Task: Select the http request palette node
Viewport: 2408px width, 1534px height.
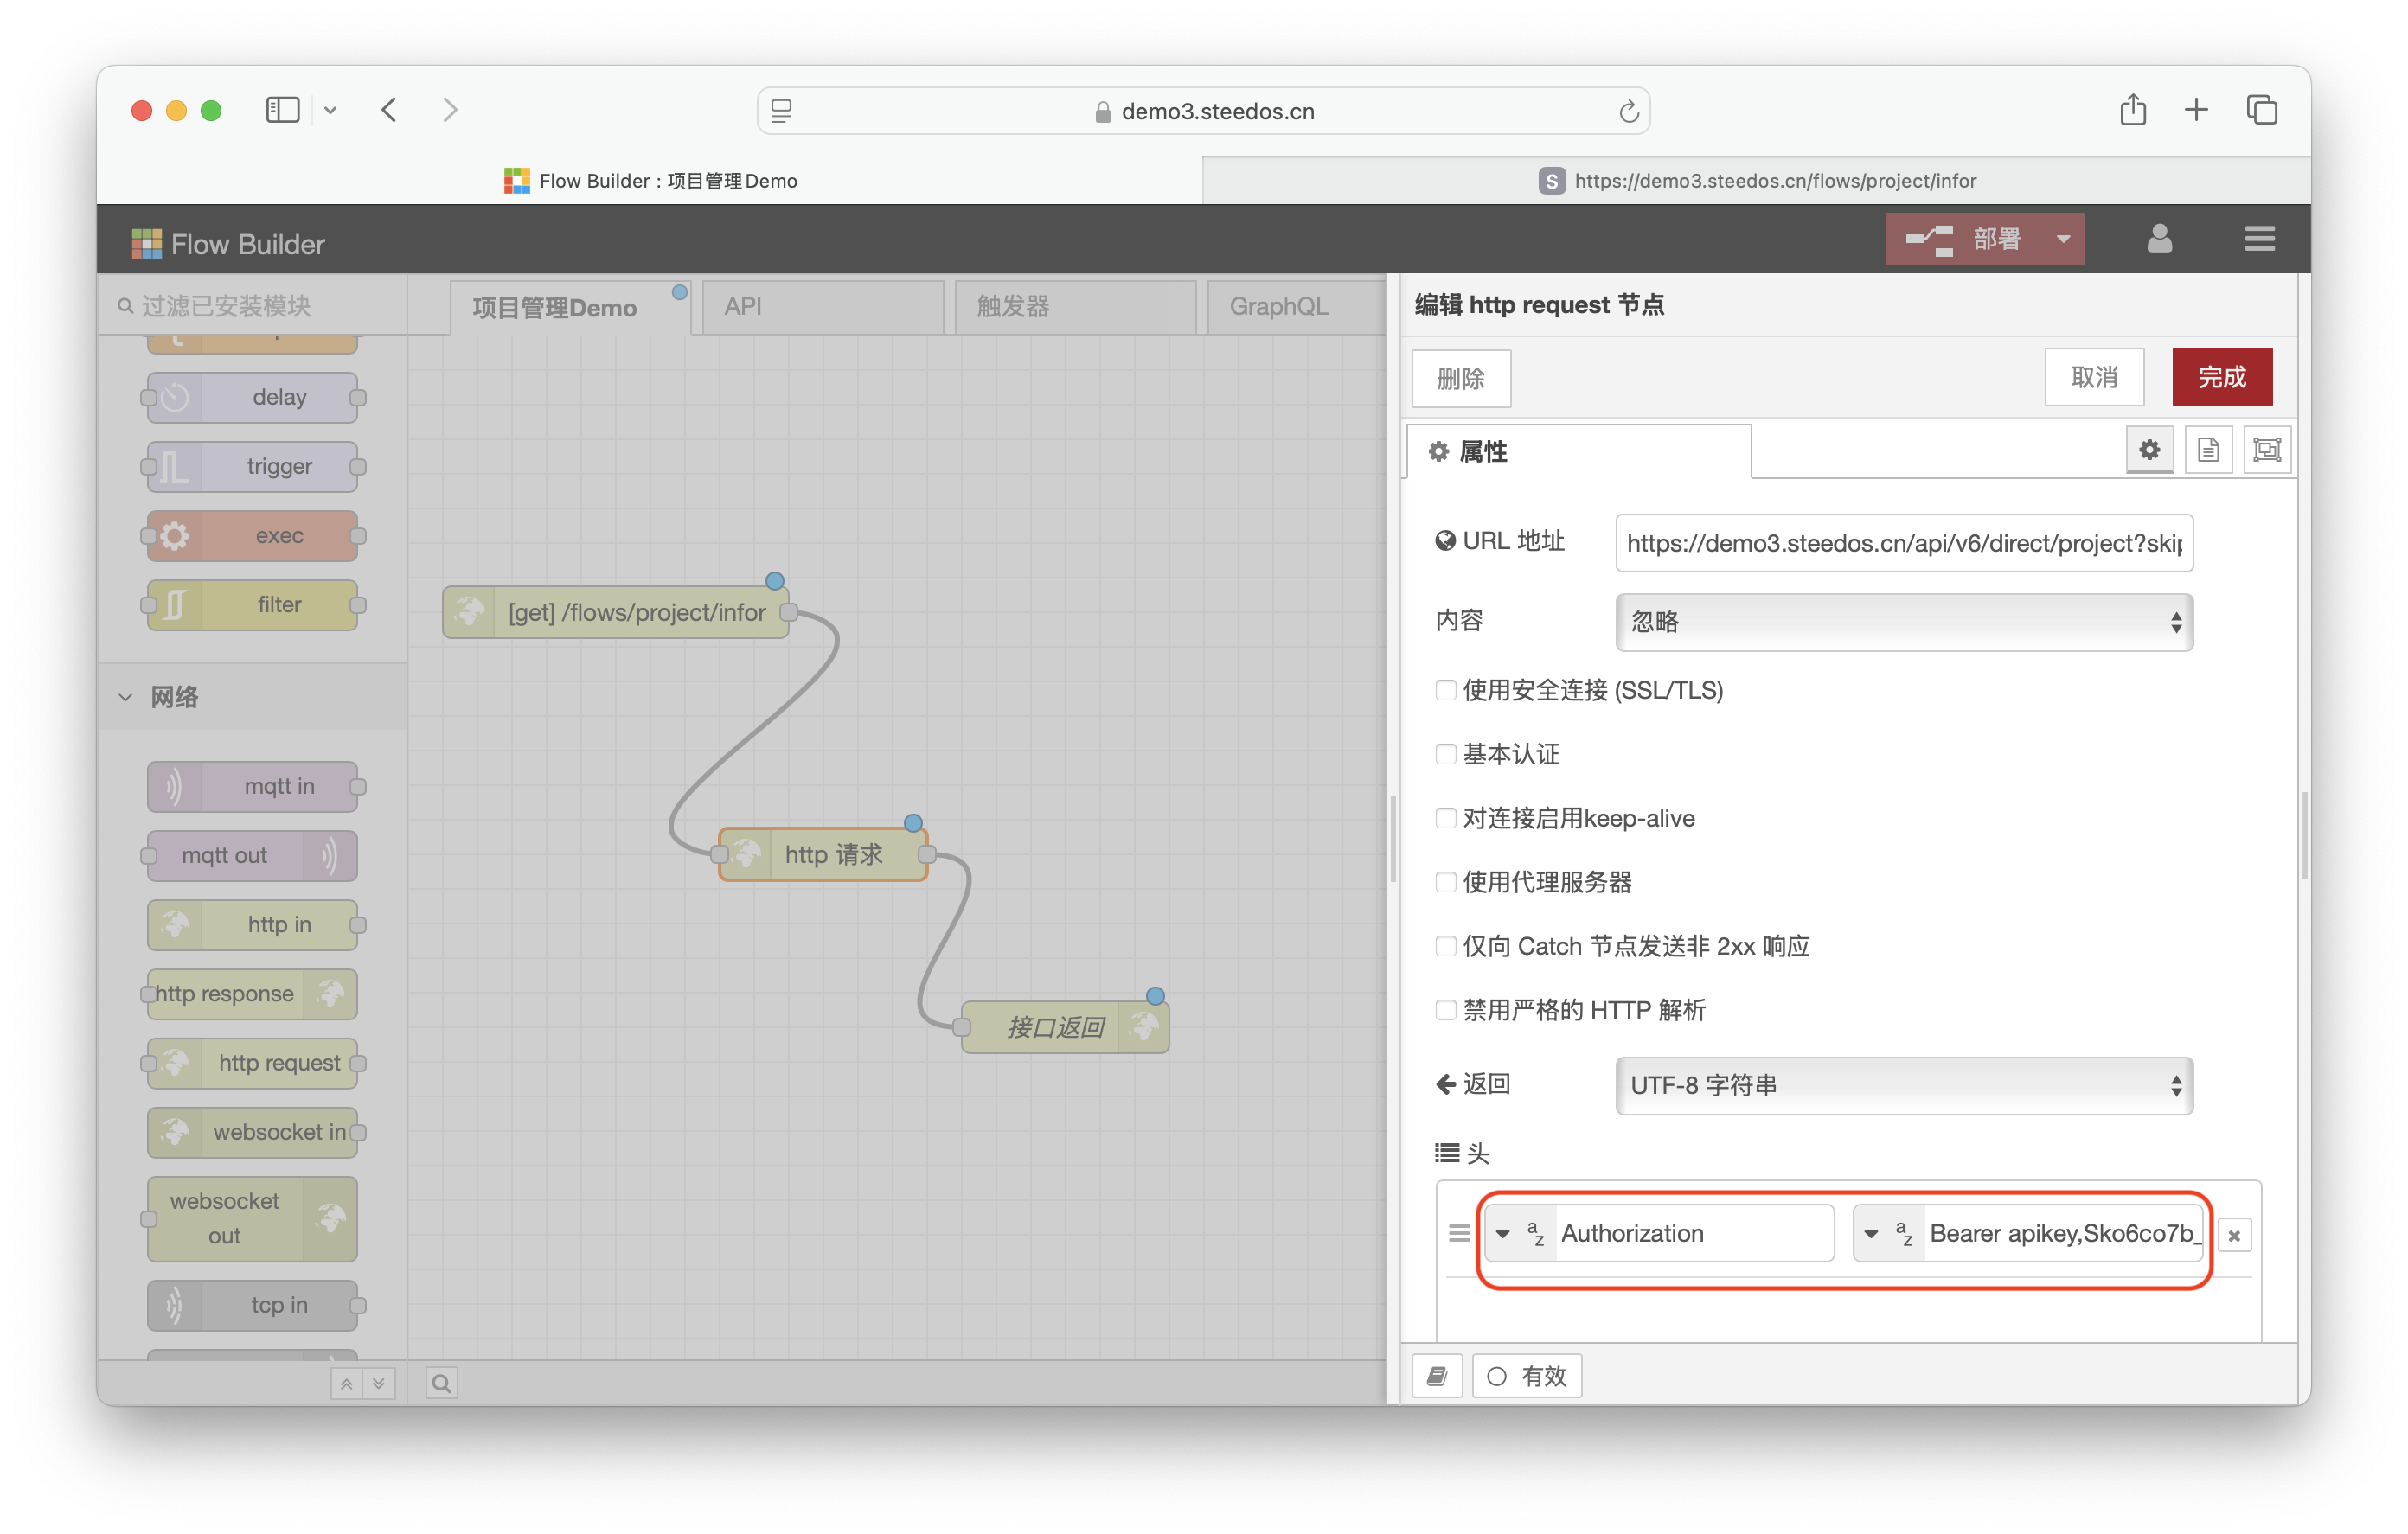Action: [252, 1062]
